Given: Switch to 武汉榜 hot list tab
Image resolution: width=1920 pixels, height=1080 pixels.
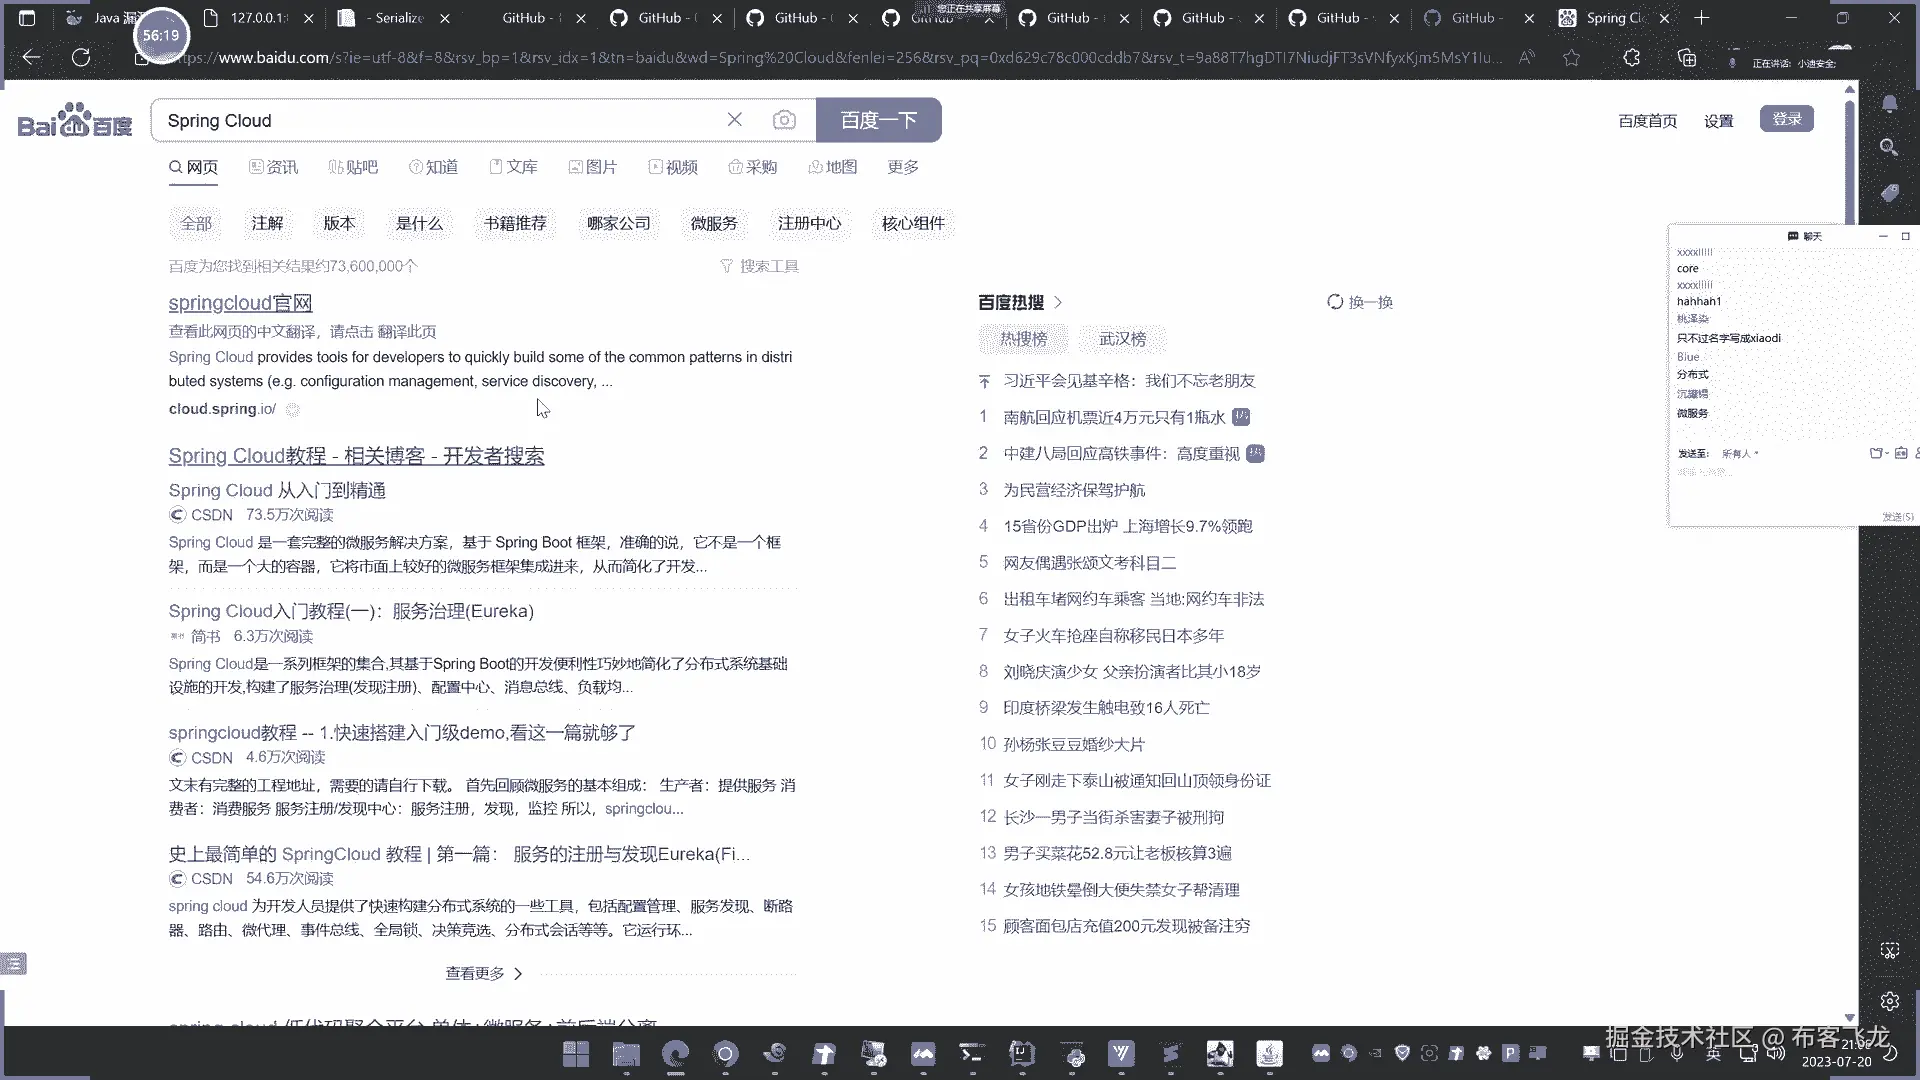Looking at the screenshot, I should point(1122,339).
